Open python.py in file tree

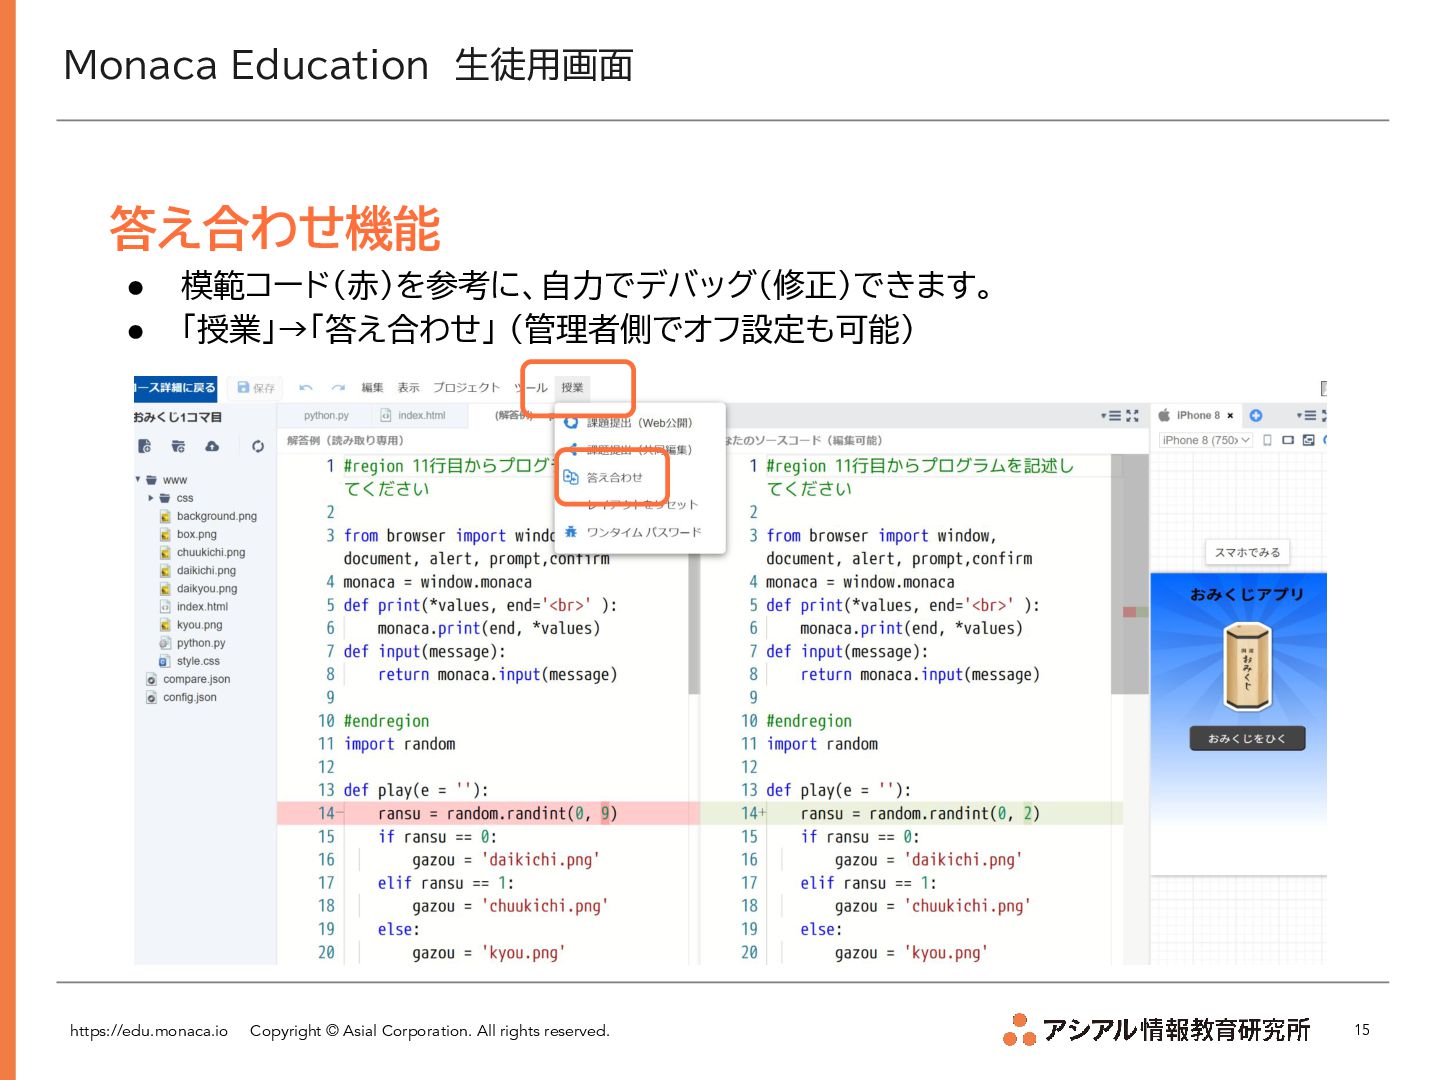(193, 643)
